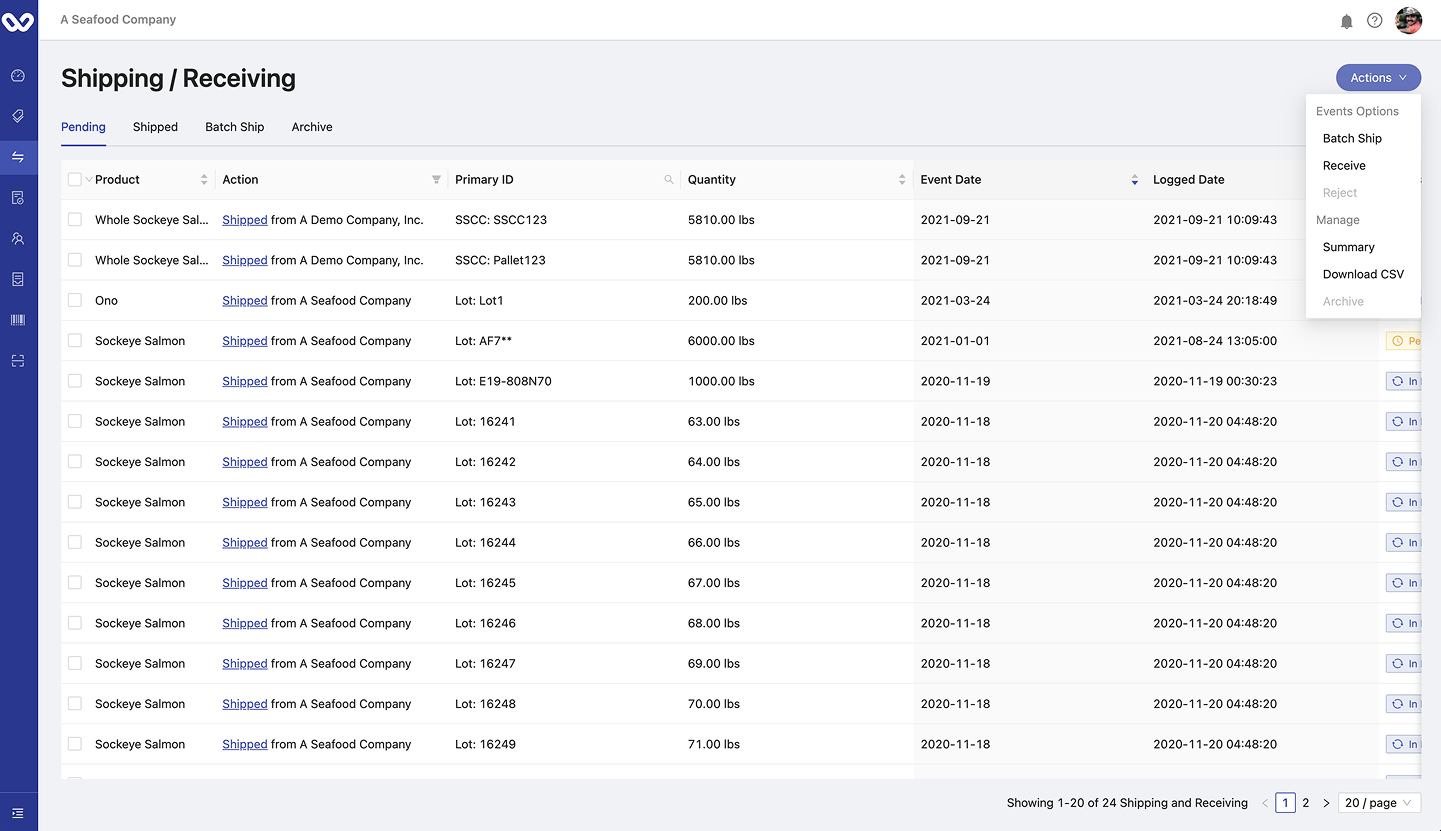Image resolution: width=1441 pixels, height=831 pixels.
Task: Open the Action column filter
Action: tap(436, 180)
